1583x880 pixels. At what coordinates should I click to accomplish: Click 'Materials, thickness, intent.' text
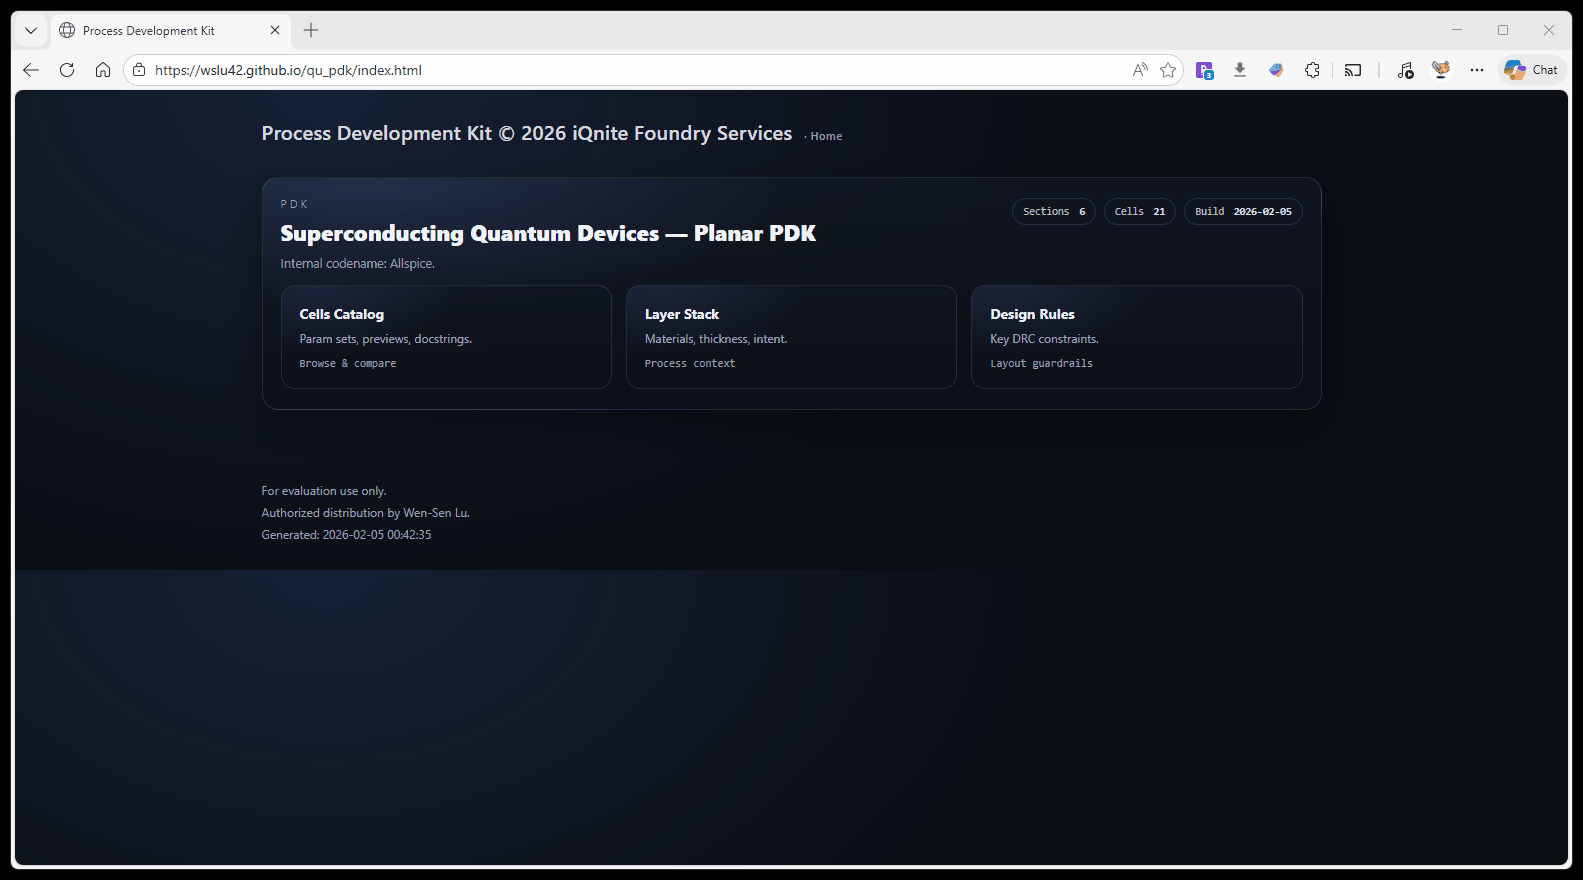[716, 339]
